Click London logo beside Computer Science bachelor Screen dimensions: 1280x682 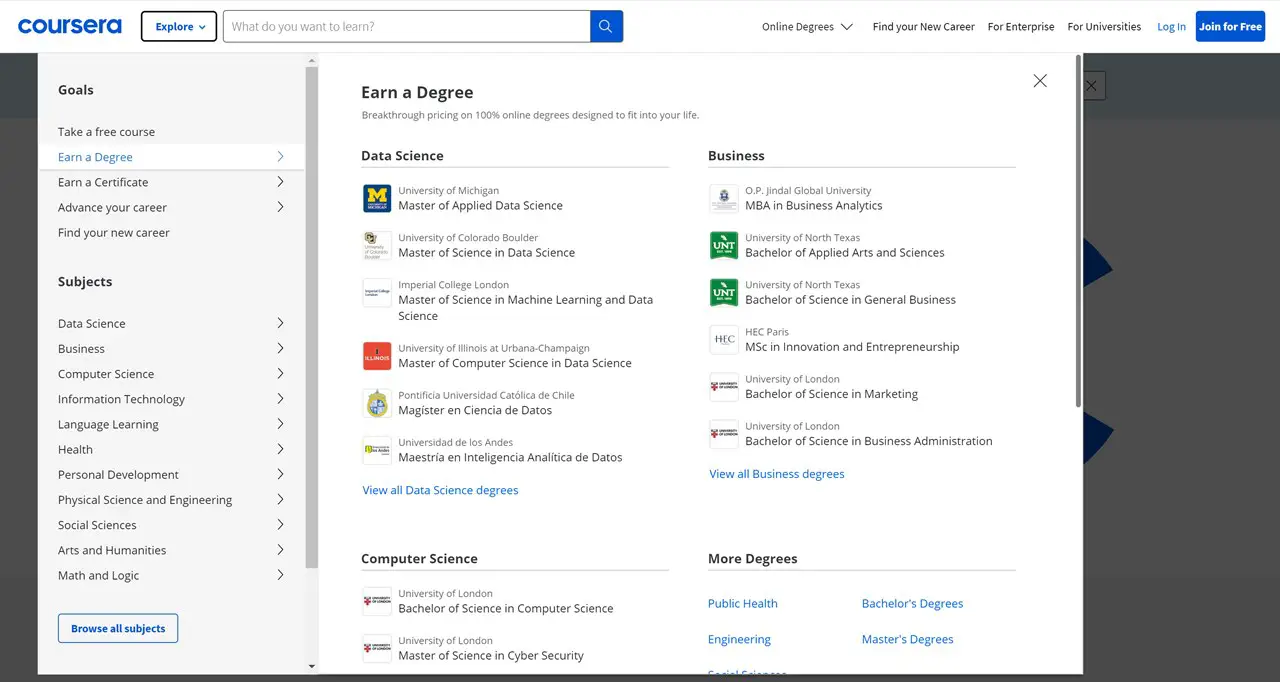pos(377,601)
